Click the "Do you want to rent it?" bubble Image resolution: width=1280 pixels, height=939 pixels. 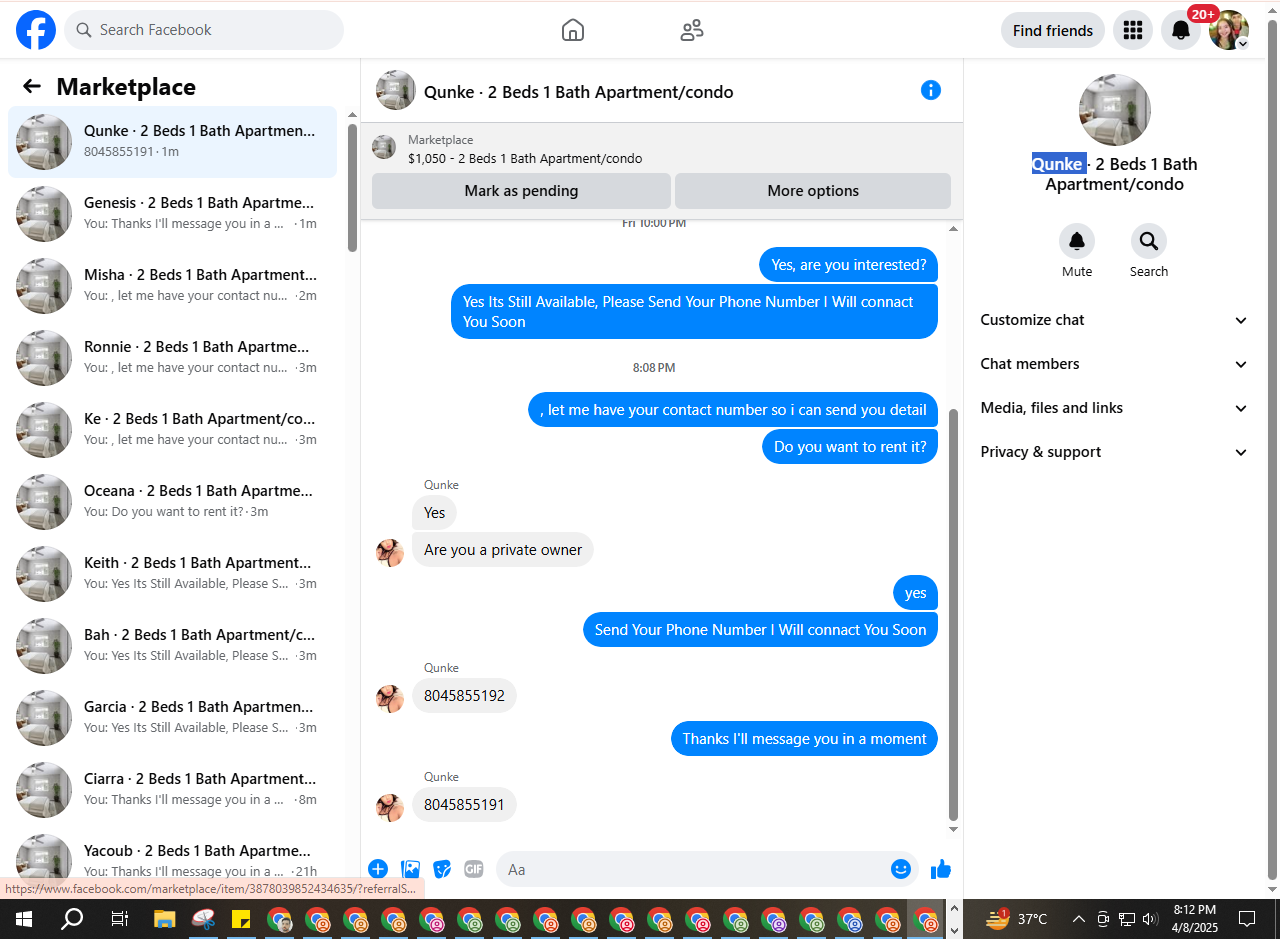pyautogui.click(x=850, y=447)
